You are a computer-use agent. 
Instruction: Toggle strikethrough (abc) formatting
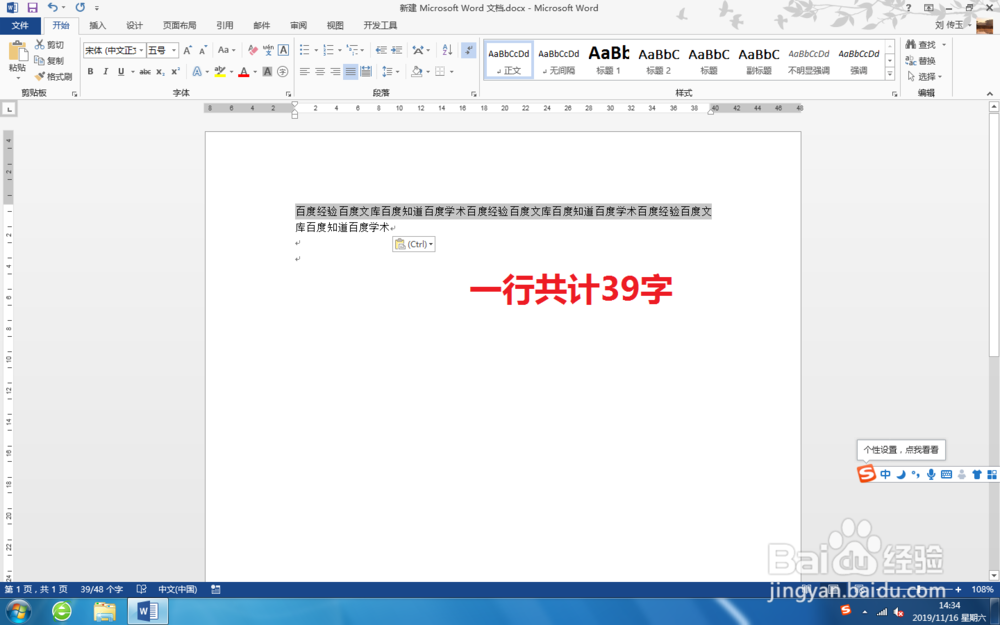pos(145,71)
